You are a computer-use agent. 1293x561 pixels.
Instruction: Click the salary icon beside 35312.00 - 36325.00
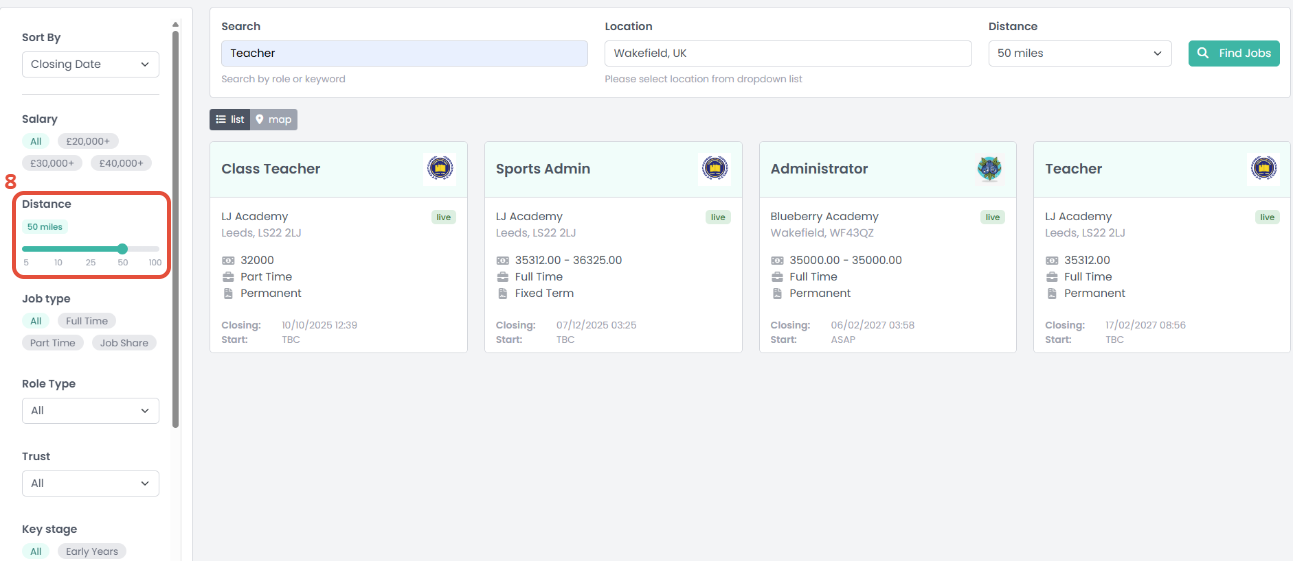pyautogui.click(x=503, y=260)
